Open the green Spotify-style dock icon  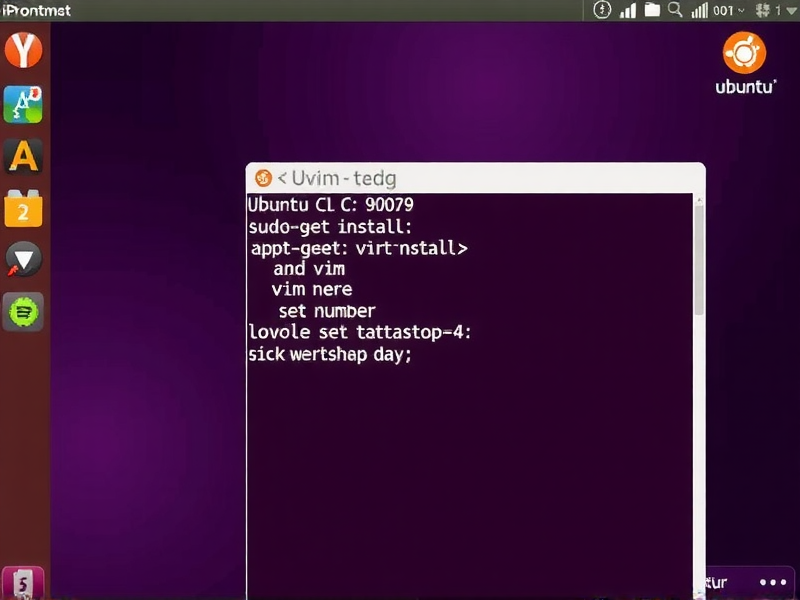coord(23,312)
